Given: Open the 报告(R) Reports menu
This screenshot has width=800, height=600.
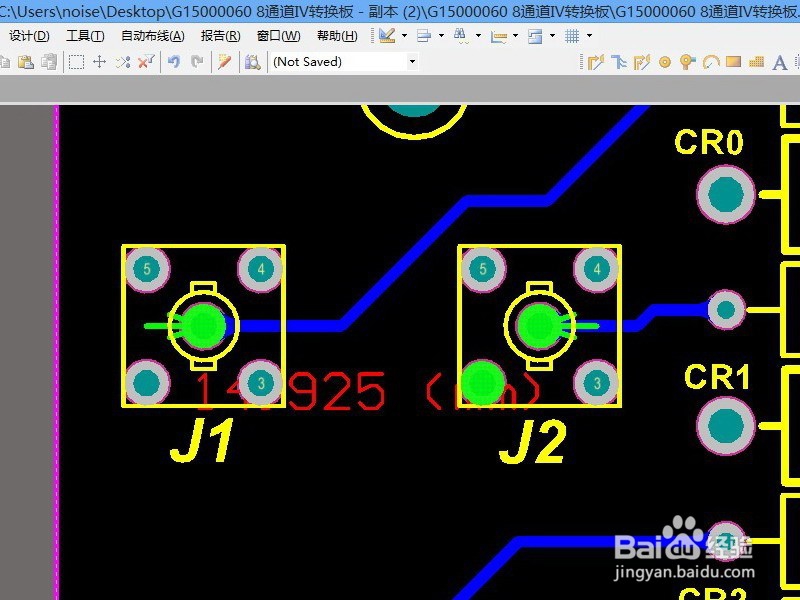Looking at the screenshot, I should click(x=220, y=36).
